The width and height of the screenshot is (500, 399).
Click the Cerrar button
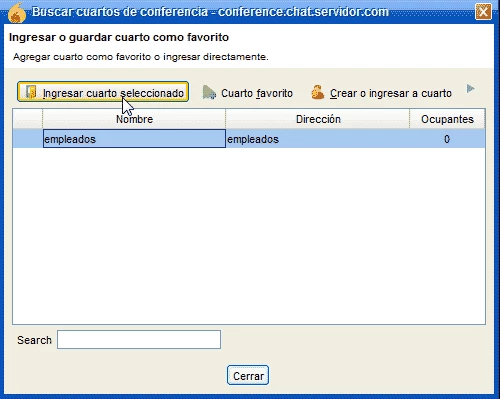click(248, 376)
